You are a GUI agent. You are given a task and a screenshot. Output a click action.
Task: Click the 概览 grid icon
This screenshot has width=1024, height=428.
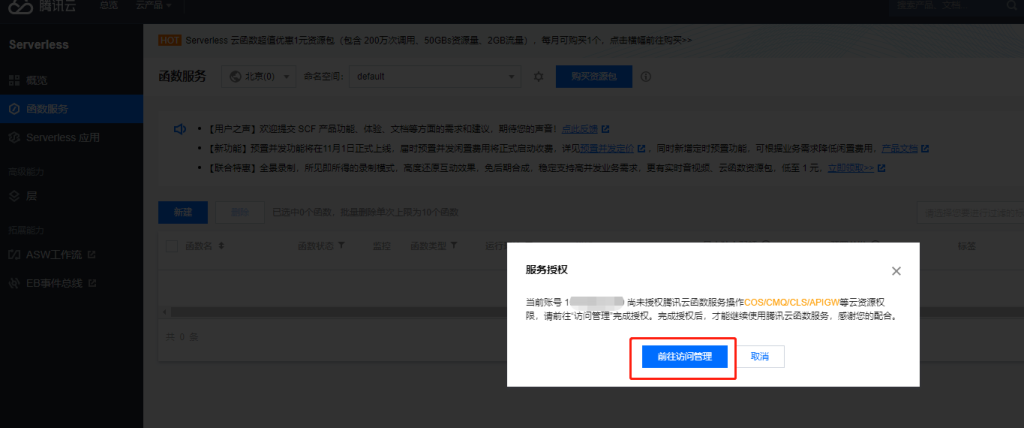[14, 81]
